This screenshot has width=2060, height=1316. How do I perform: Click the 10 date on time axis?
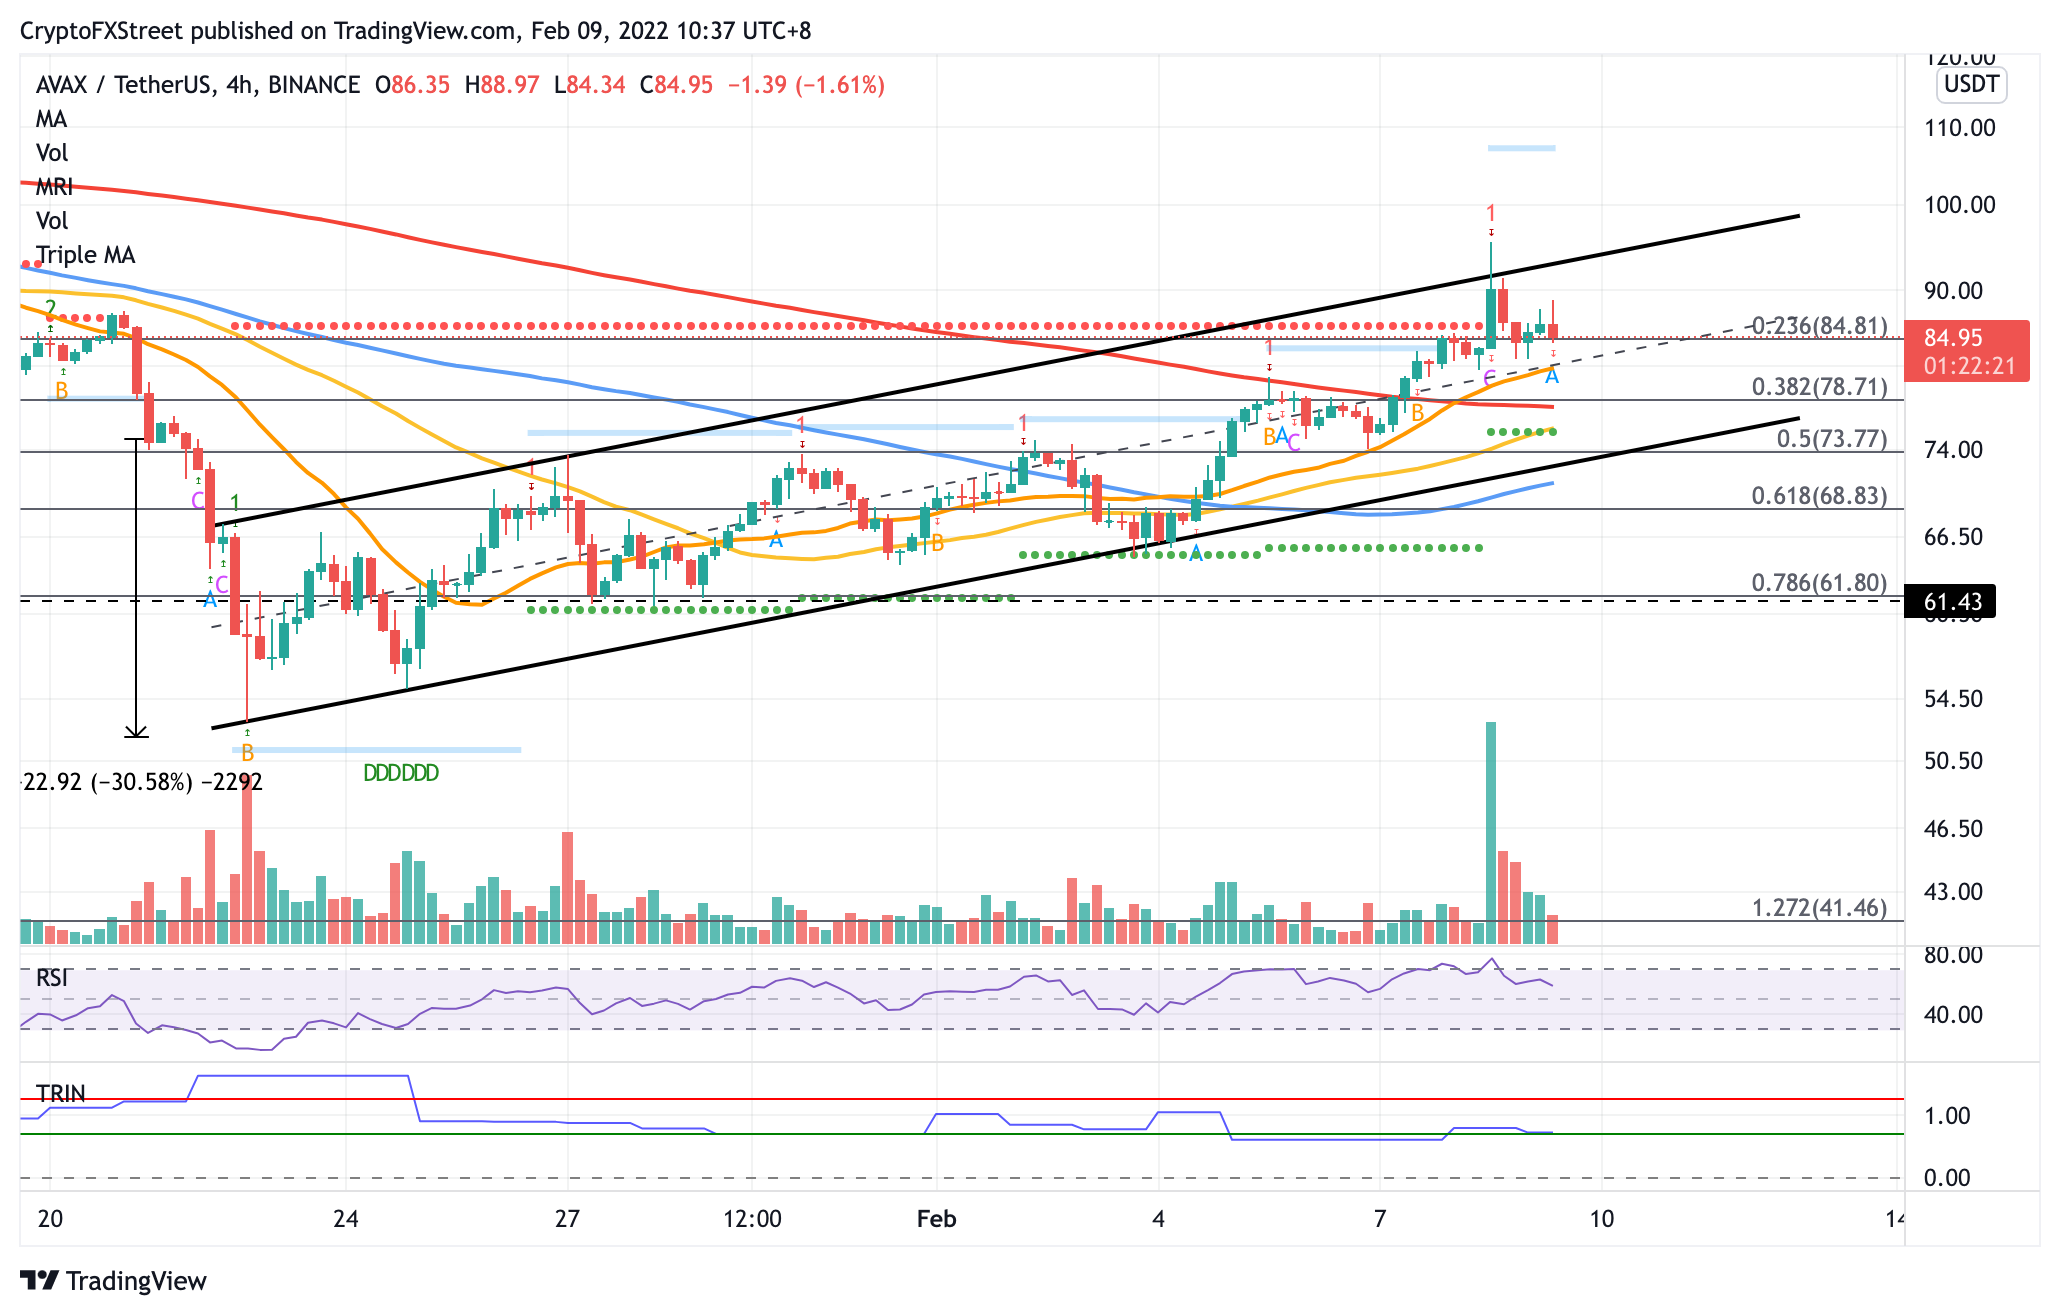click(x=1602, y=1219)
